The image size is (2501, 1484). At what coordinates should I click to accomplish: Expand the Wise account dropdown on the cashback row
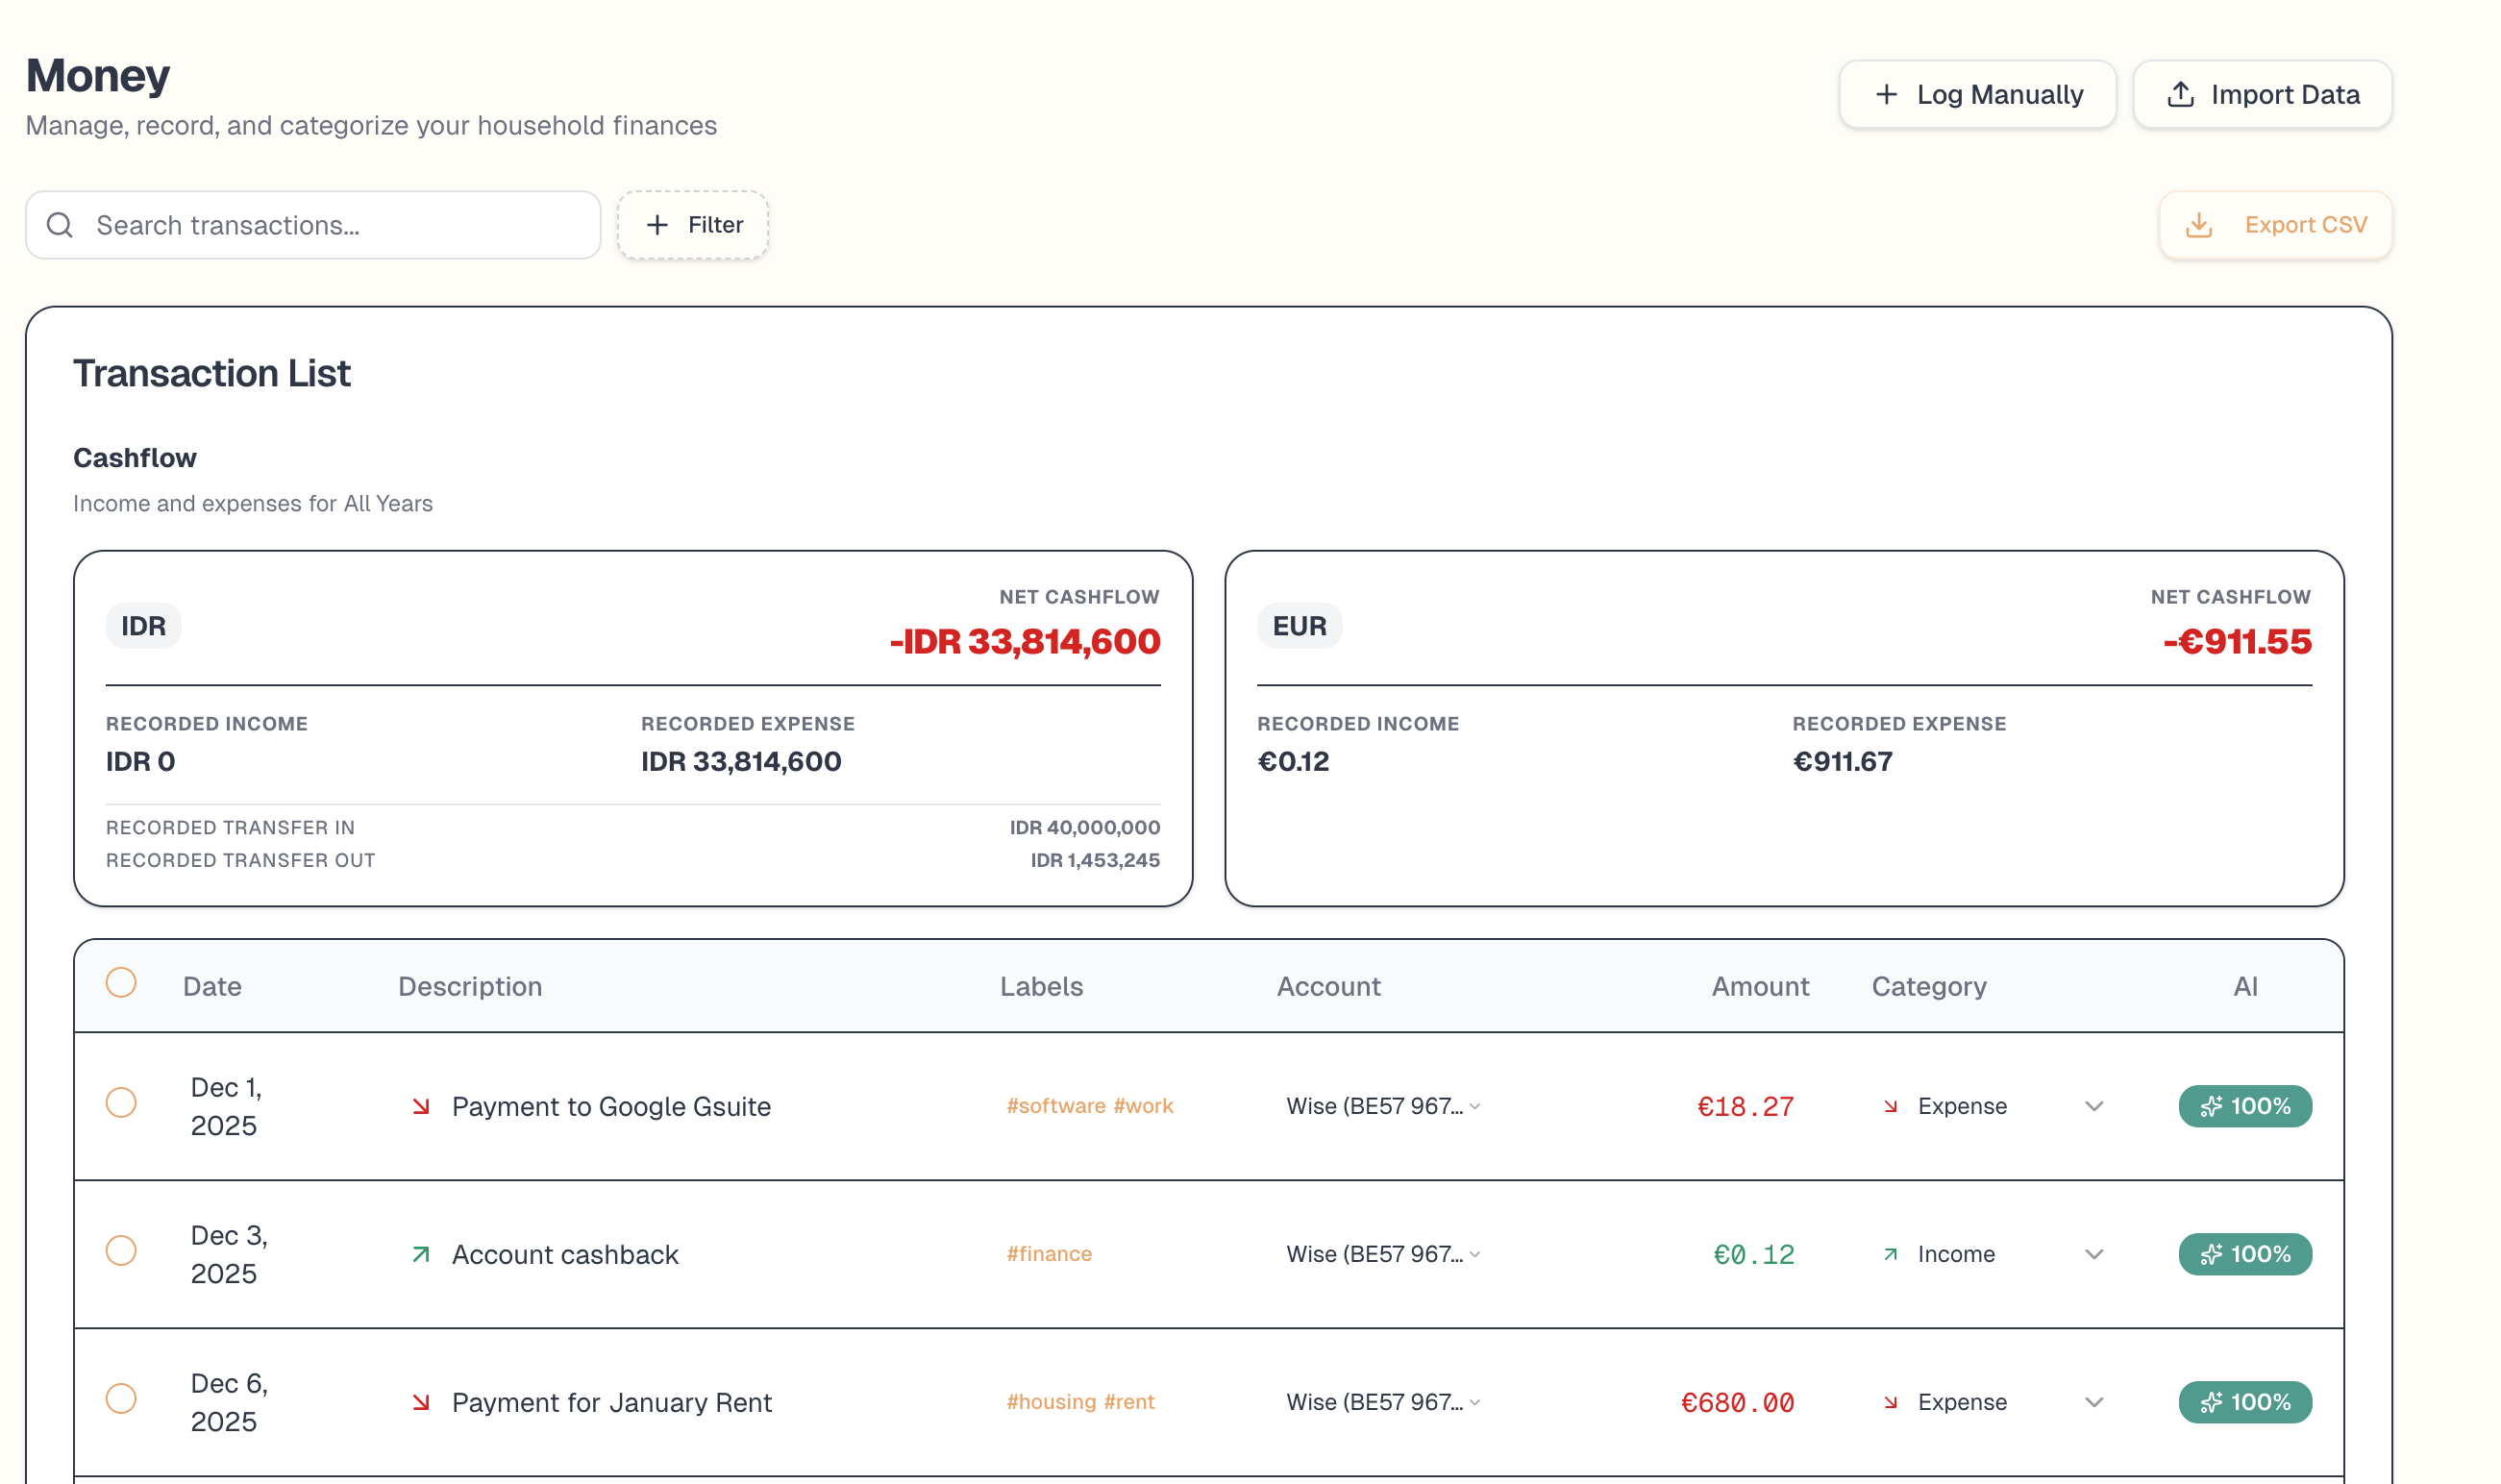coord(1474,1254)
